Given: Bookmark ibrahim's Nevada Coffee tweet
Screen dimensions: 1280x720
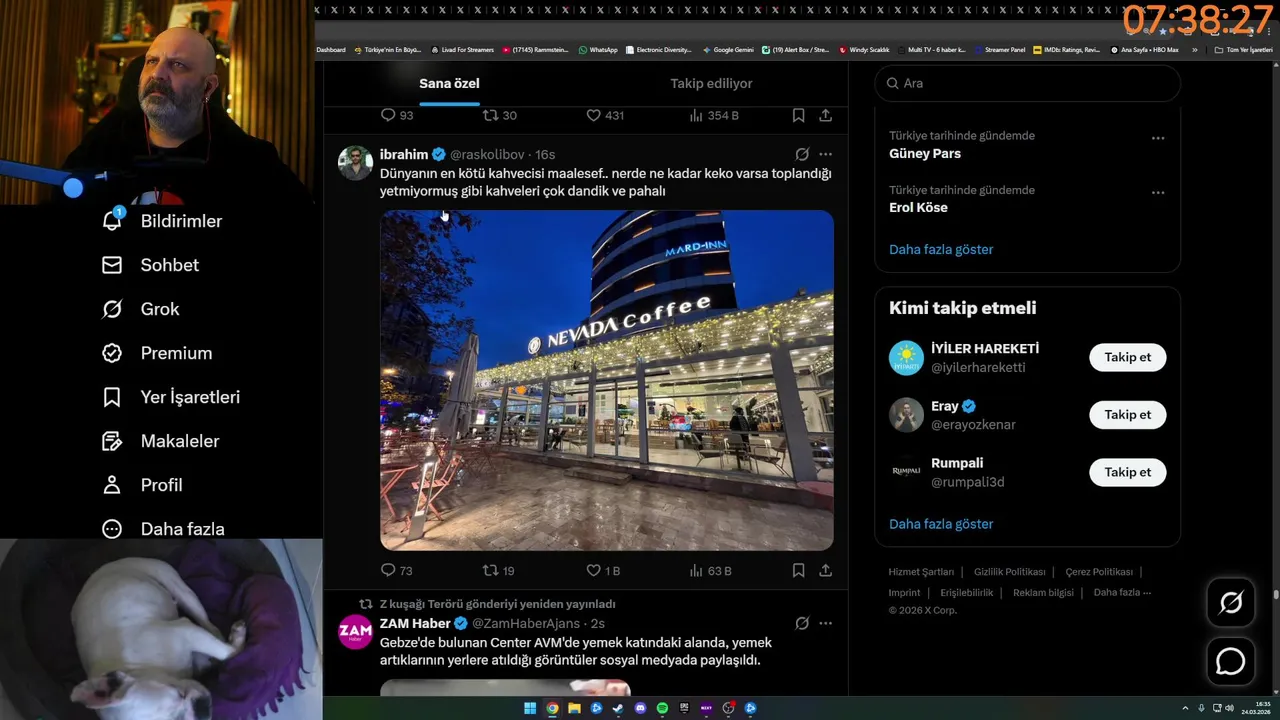Looking at the screenshot, I should 798,570.
